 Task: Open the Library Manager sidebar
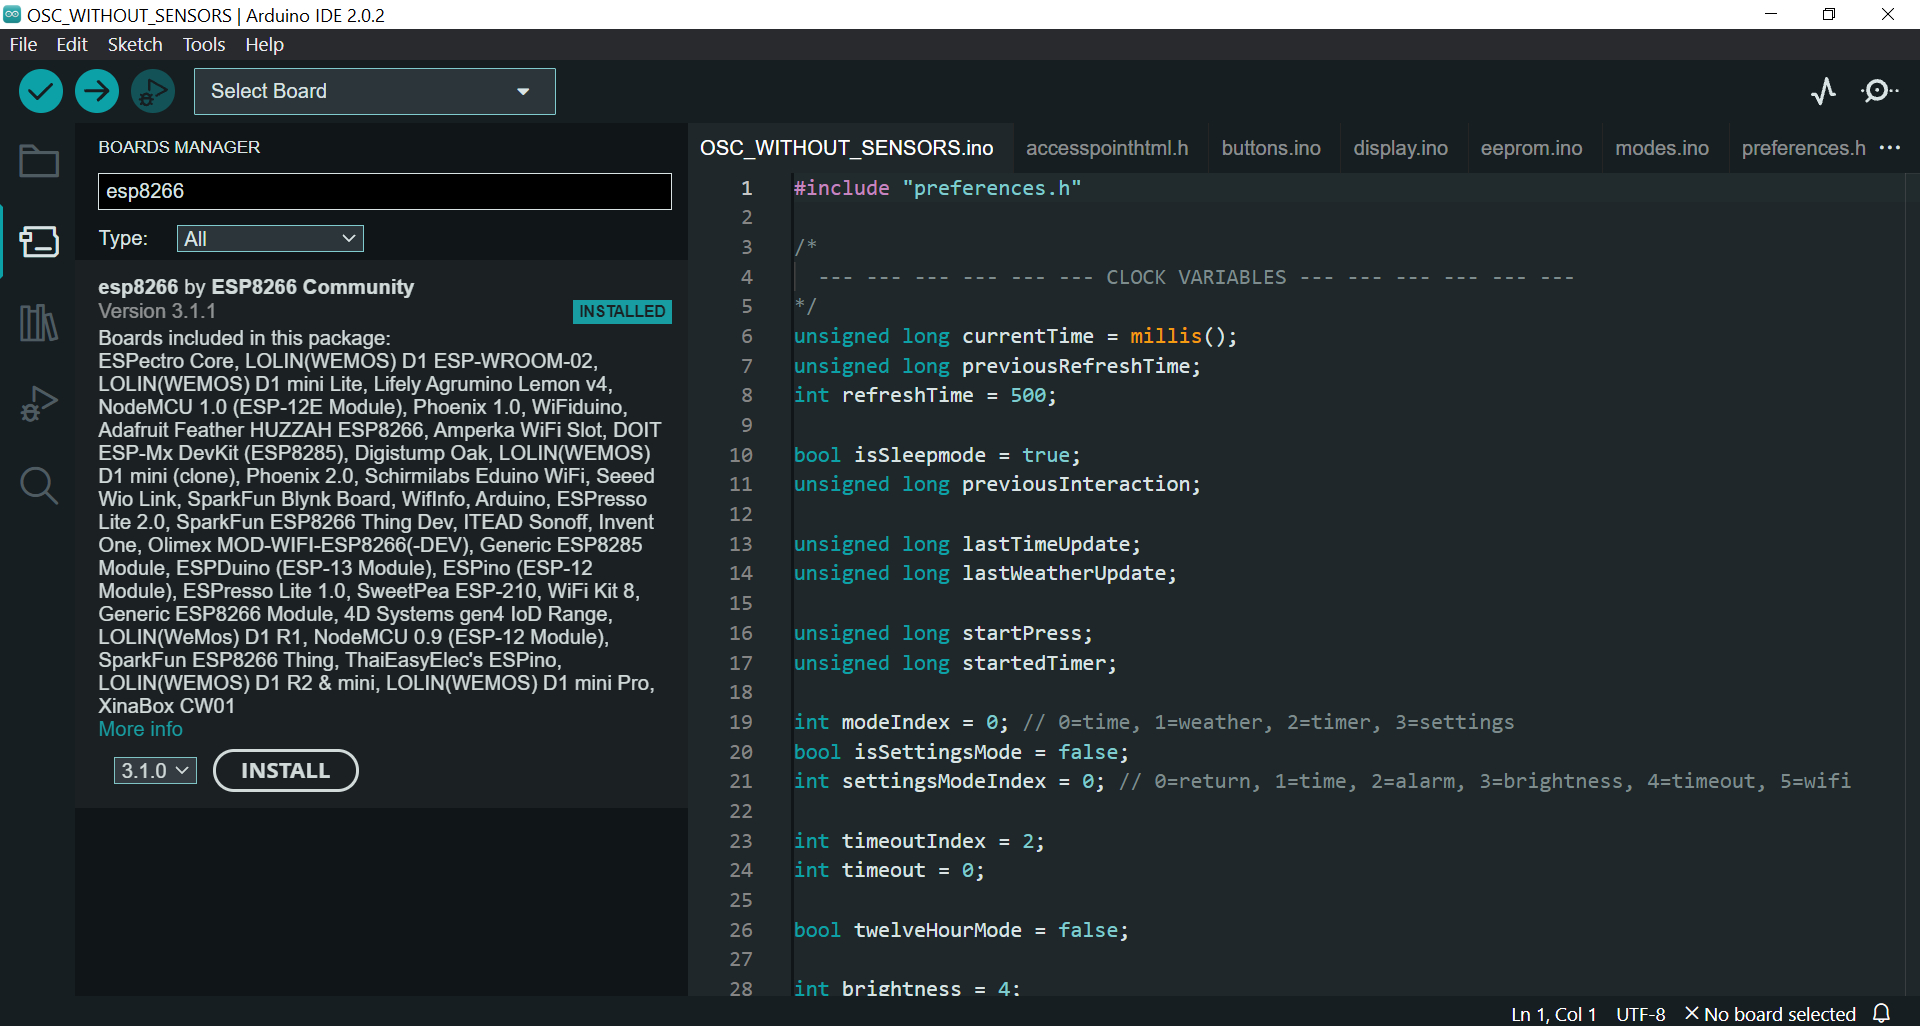pyautogui.click(x=39, y=323)
